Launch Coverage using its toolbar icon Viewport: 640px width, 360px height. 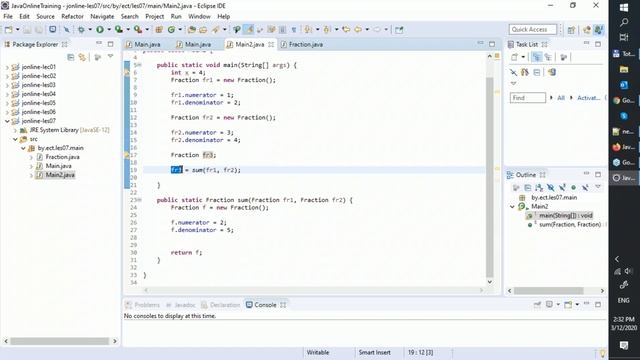(x=118, y=30)
